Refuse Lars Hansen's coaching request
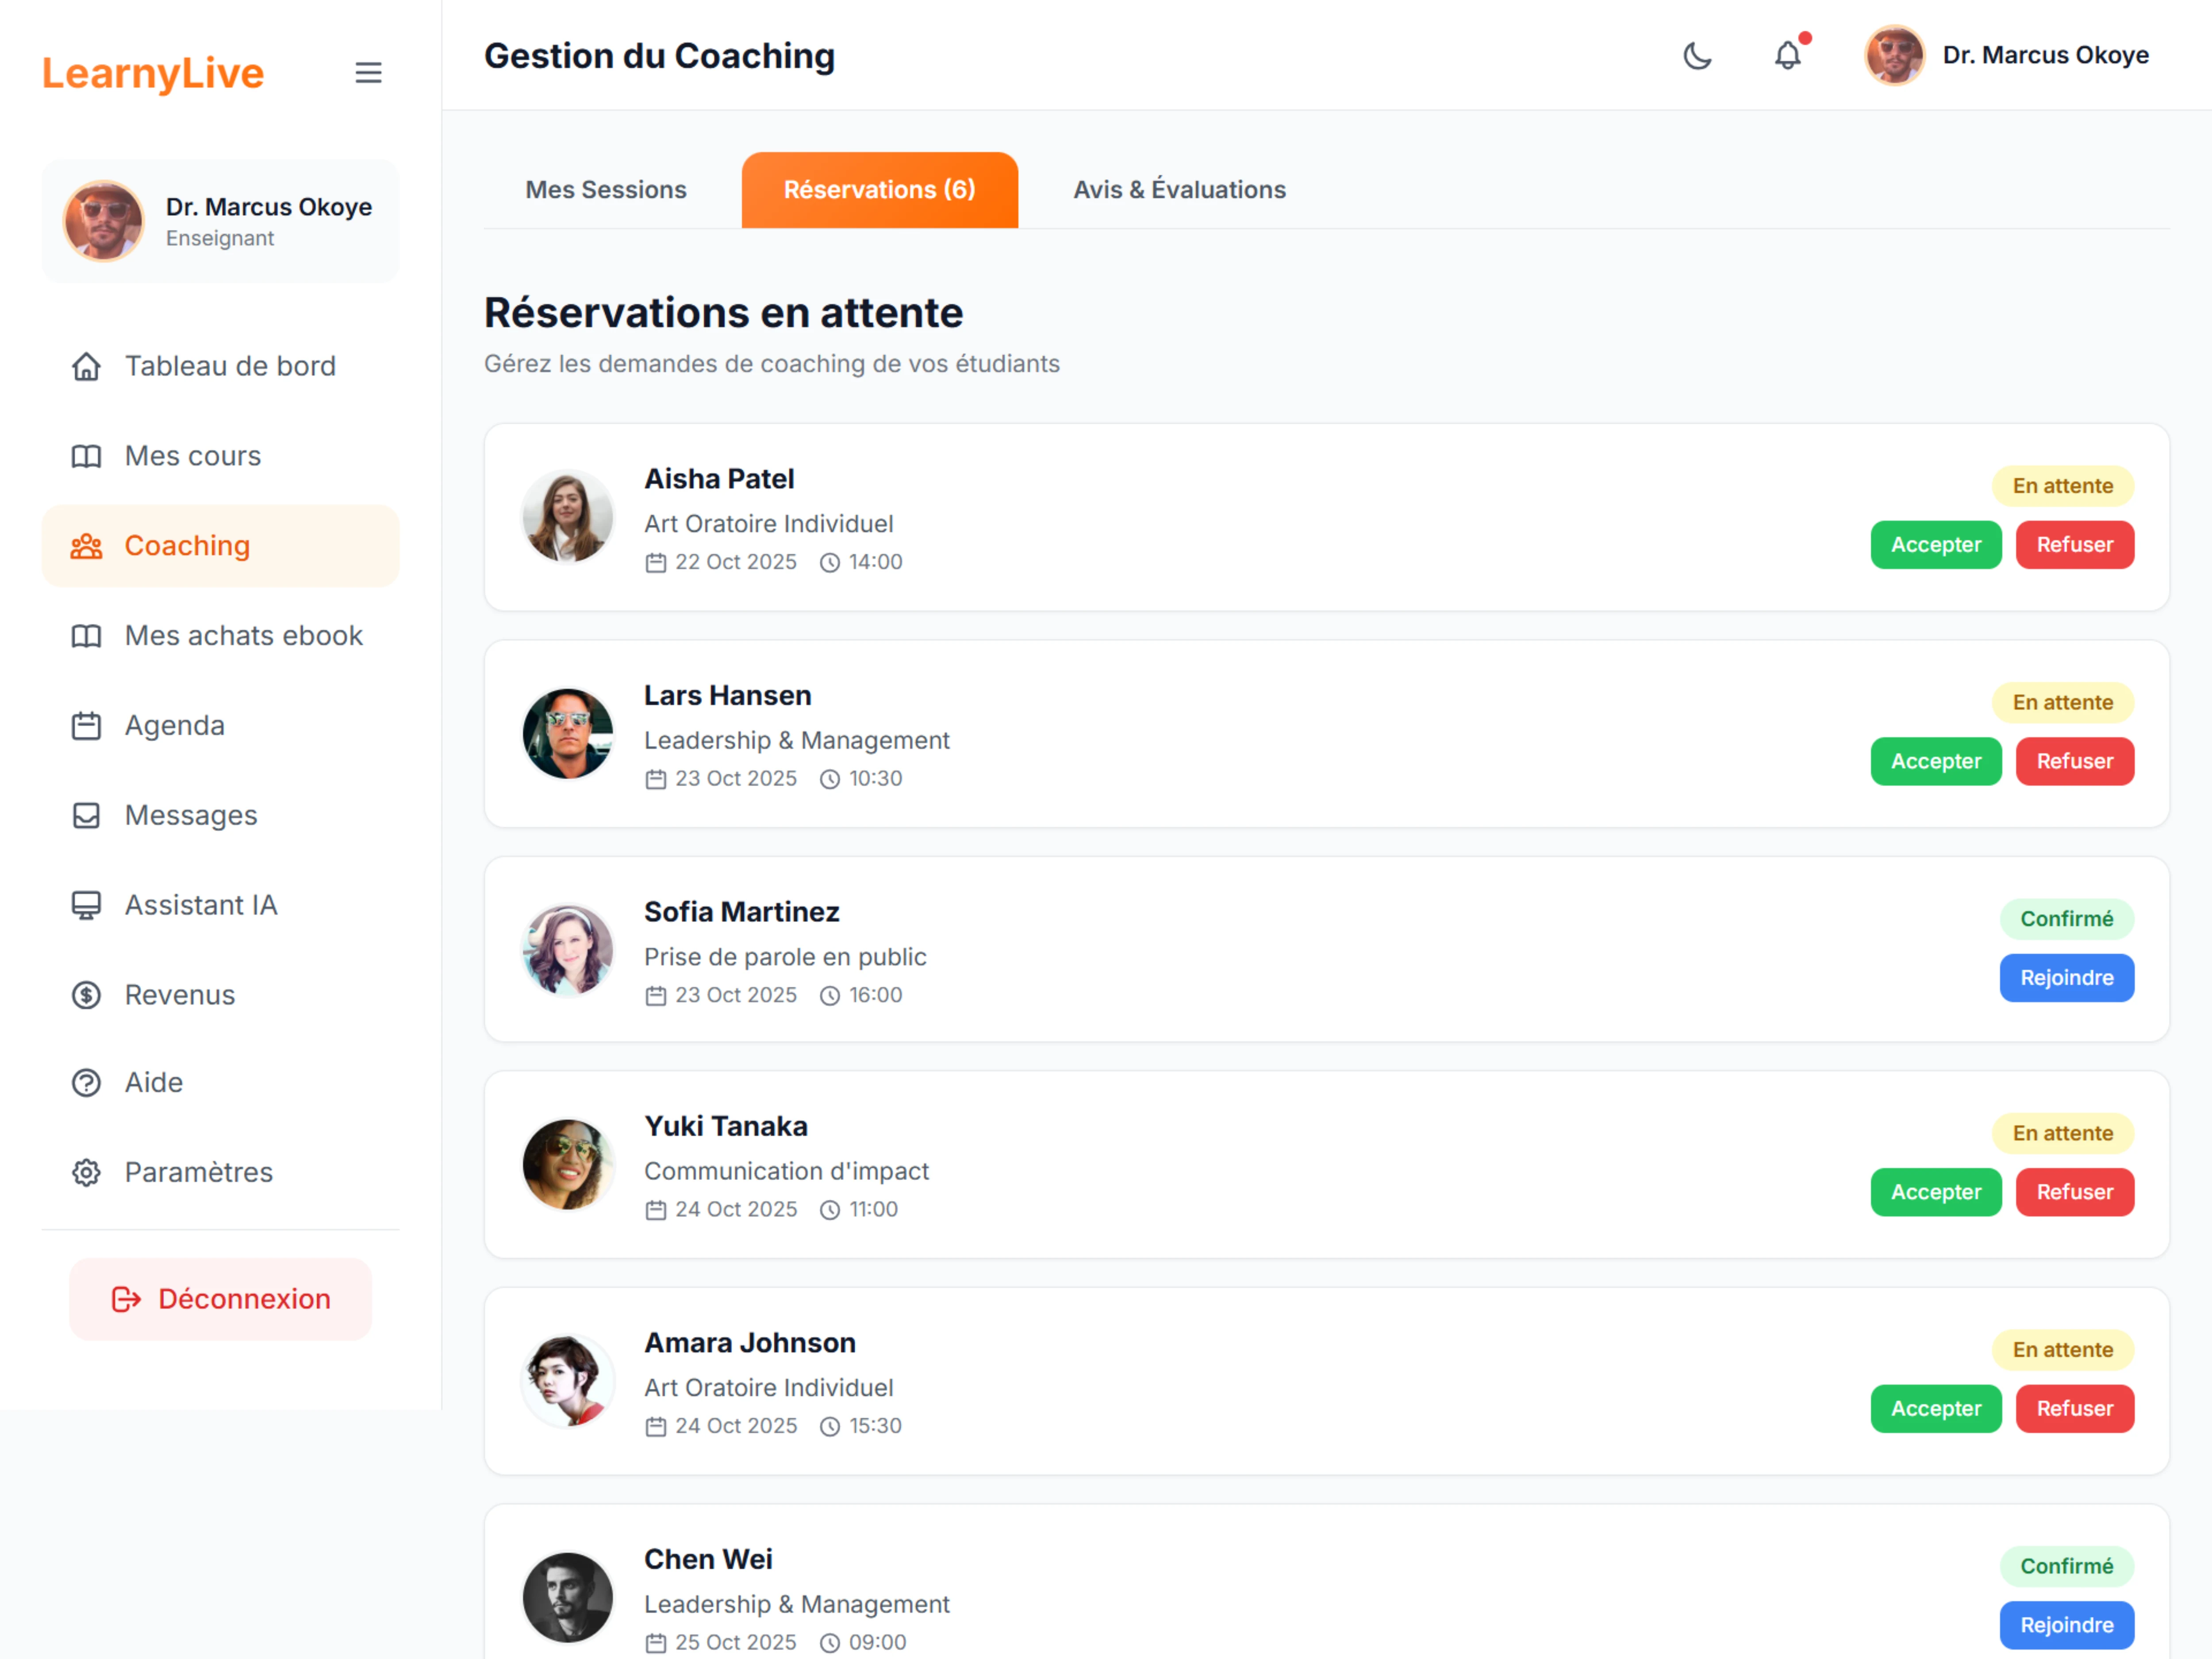The image size is (2212, 1659). point(2074,762)
